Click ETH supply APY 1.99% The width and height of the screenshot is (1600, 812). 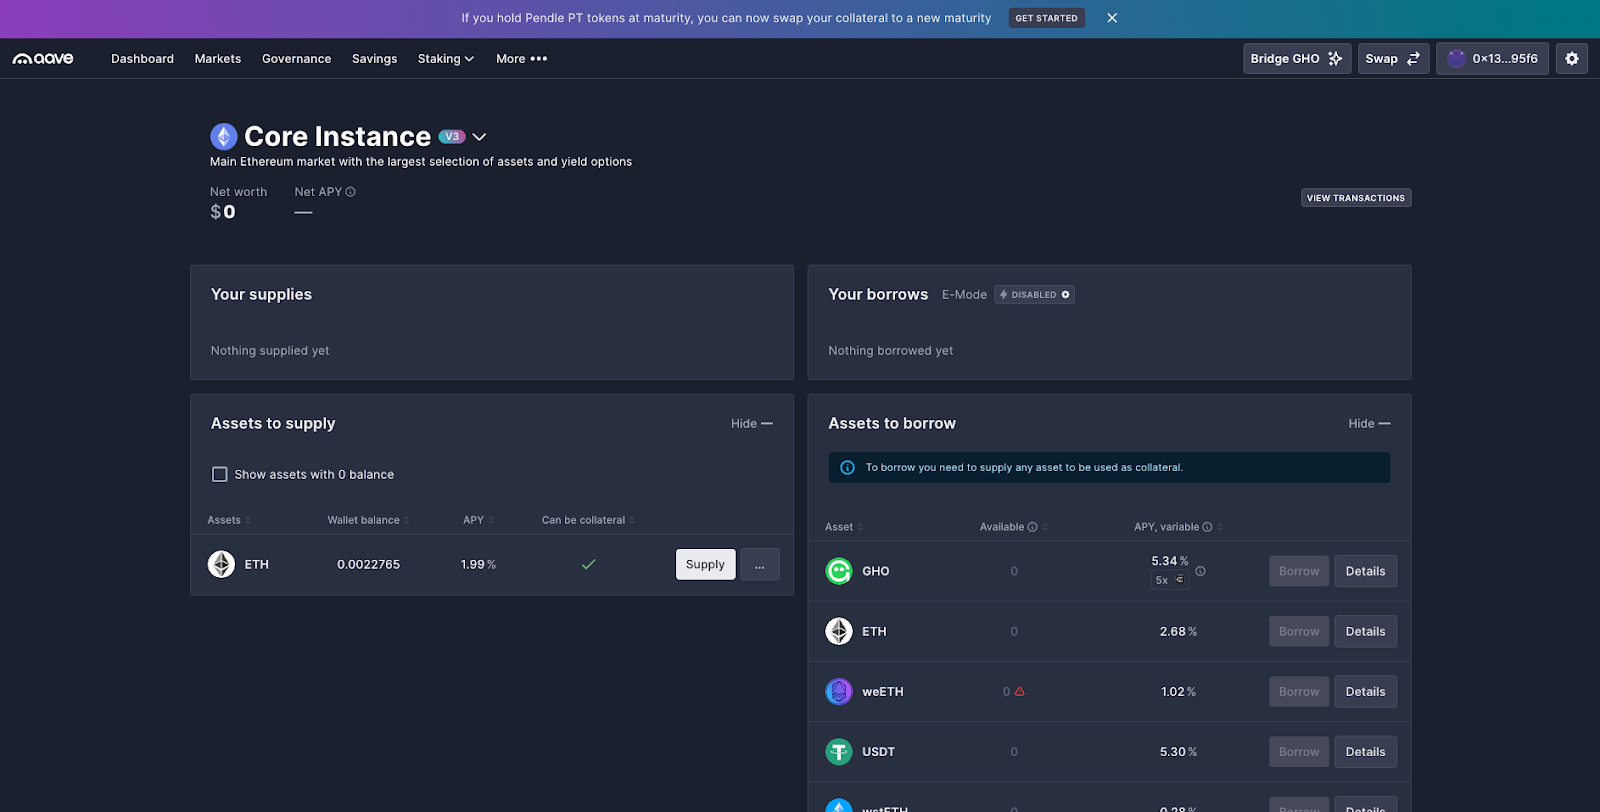pyautogui.click(x=478, y=565)
